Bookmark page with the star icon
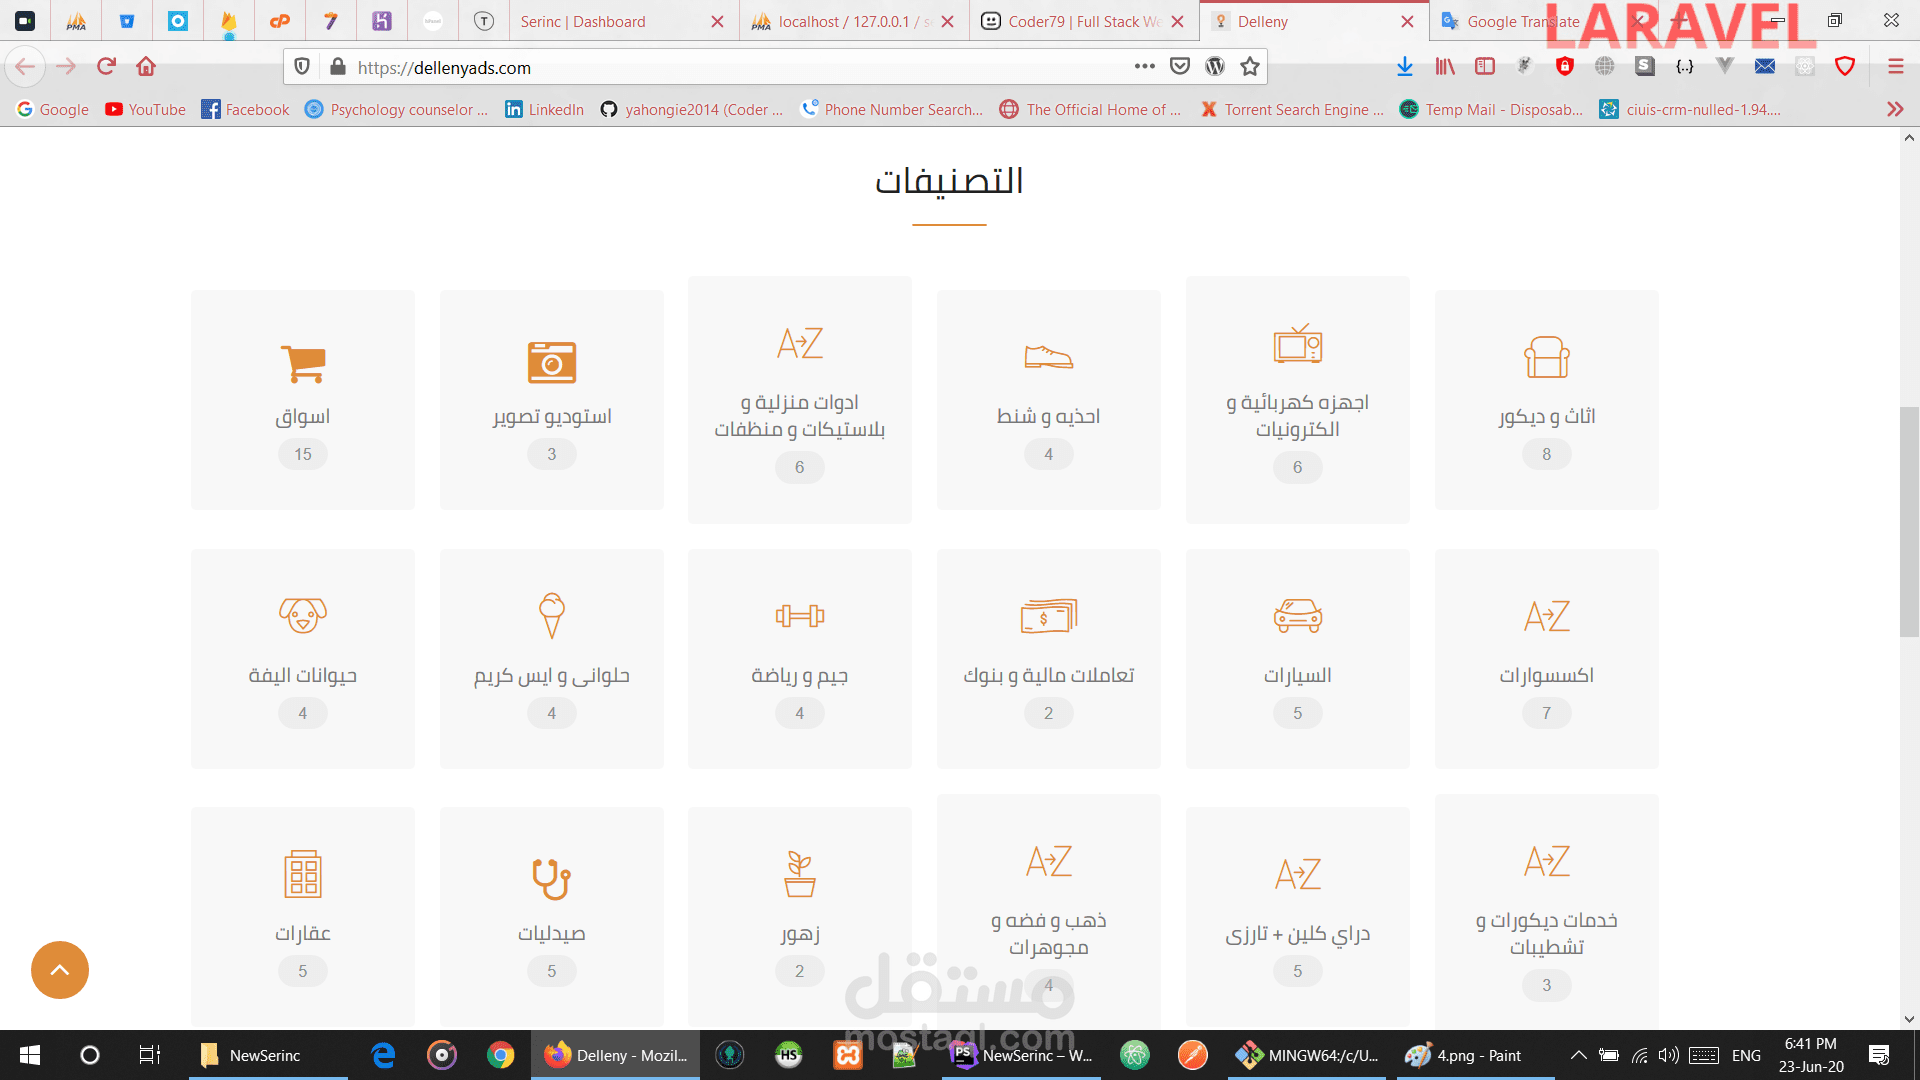Screen dimensions: 1920x1080 point(1249,67)
